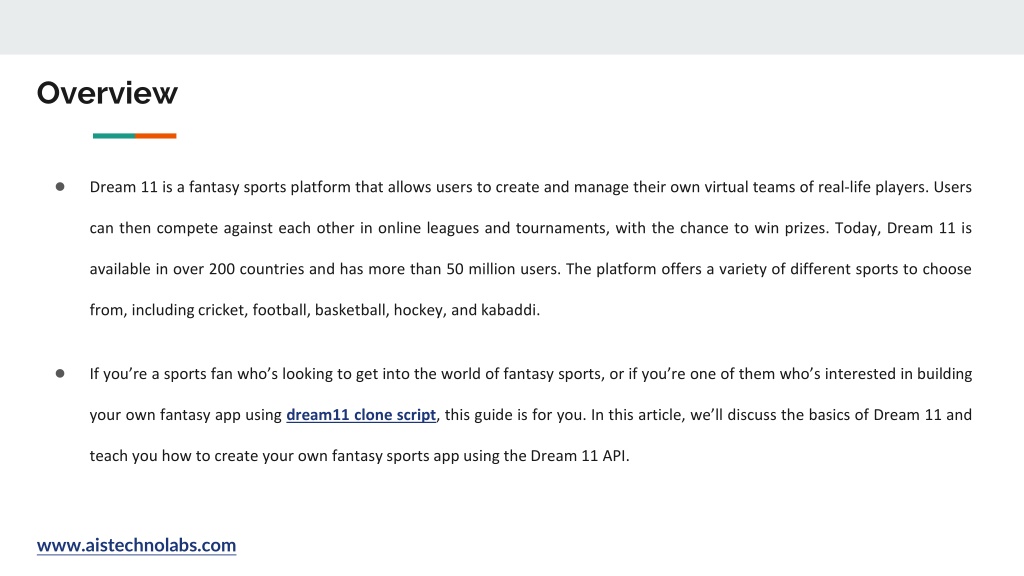Visit www.aistechnolabs.com footer link

(x=136, y=545)
